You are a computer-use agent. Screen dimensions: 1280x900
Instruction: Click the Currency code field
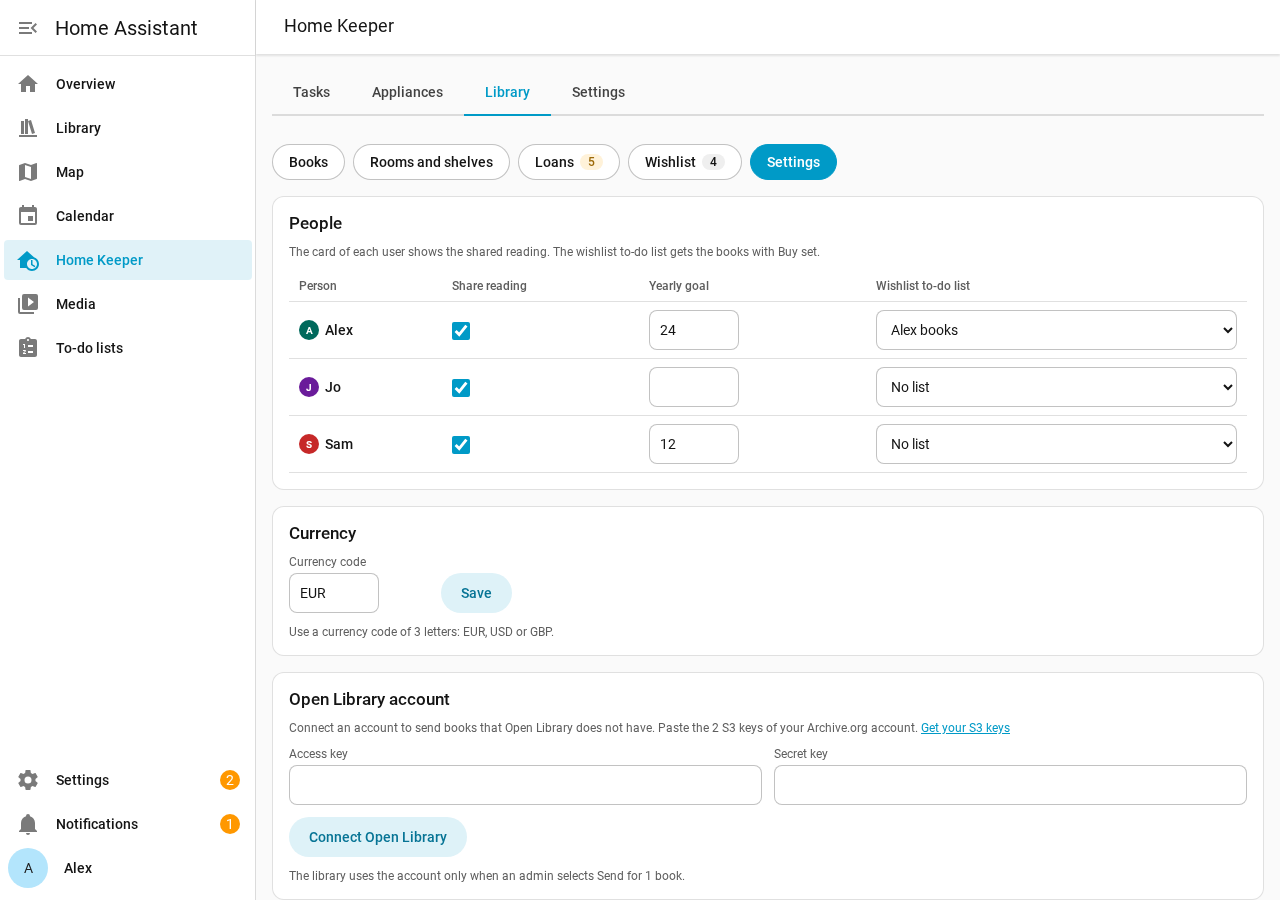pos(334,593)
